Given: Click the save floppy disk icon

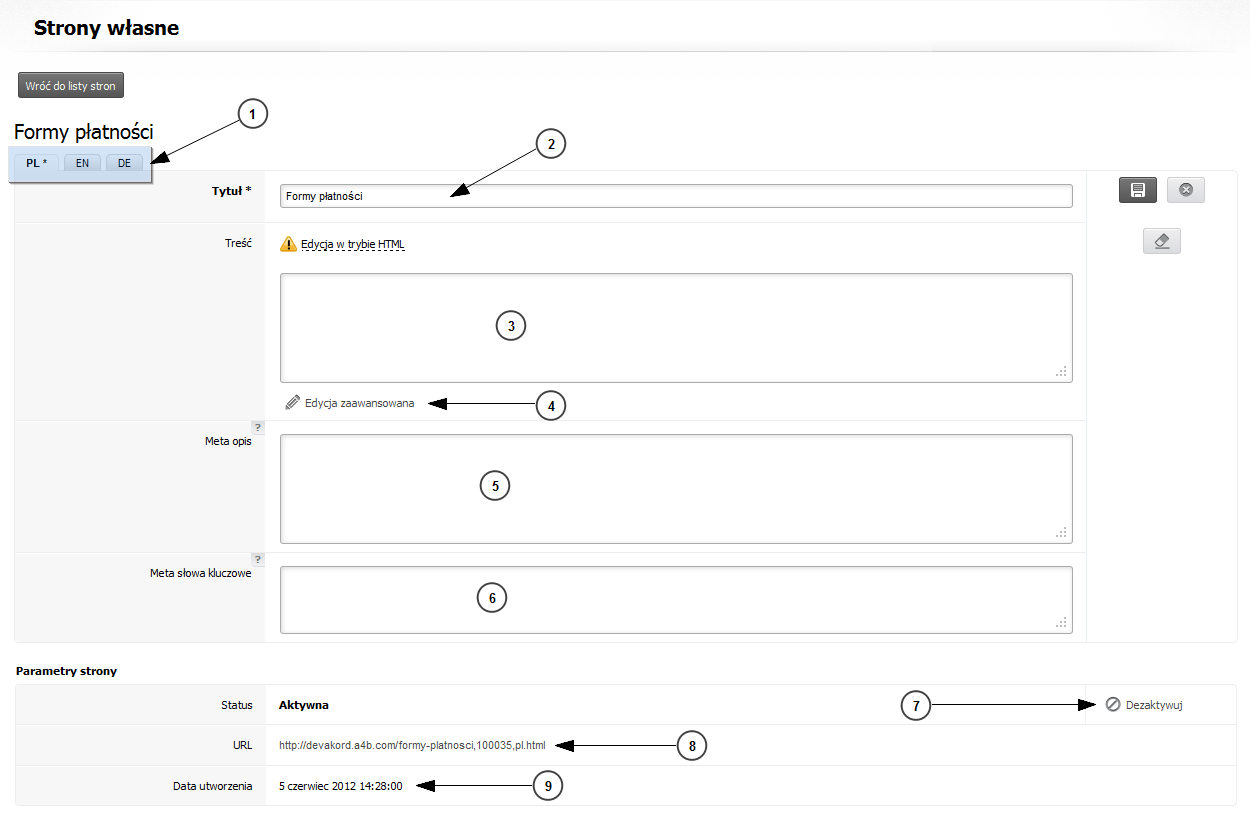Looking at the screenshot, I should 1137,190.
